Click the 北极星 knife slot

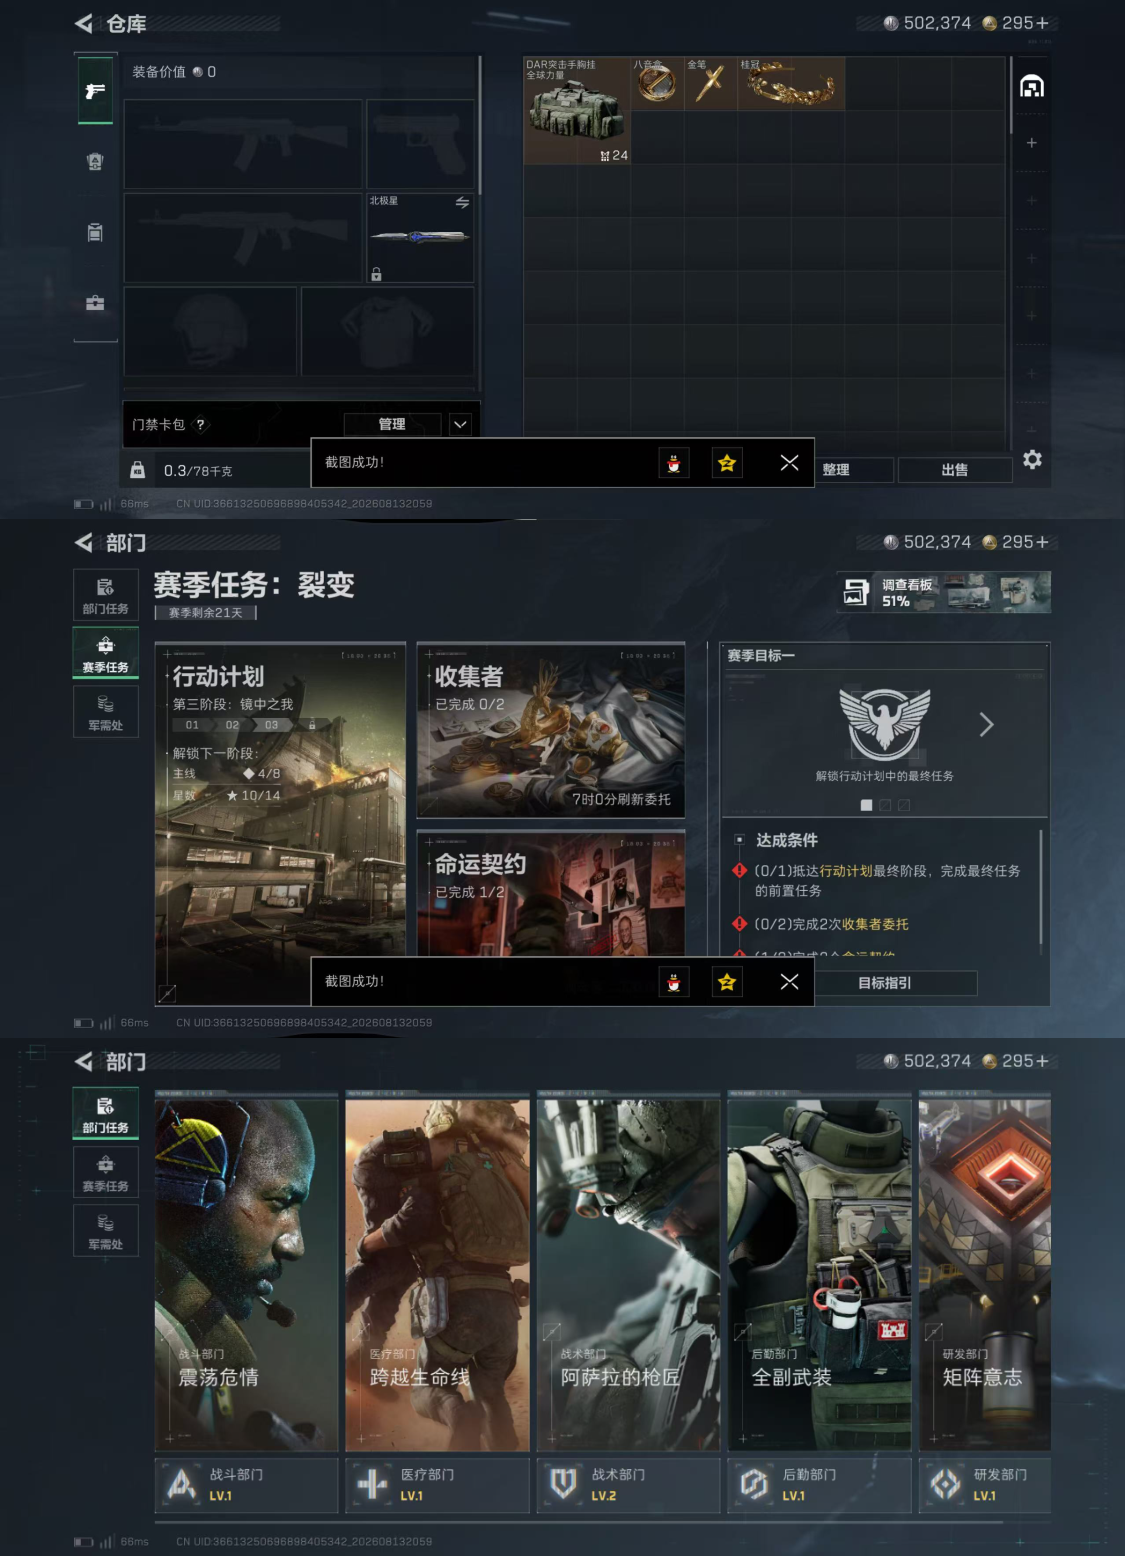coord(420,237)
